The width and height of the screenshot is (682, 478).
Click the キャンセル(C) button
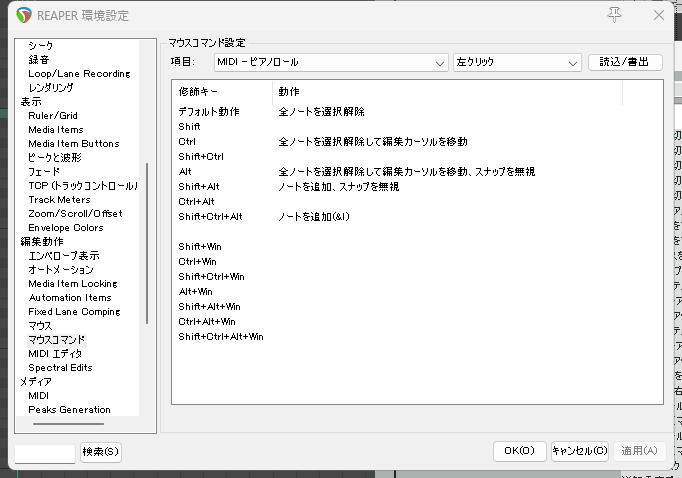(580, 451)
